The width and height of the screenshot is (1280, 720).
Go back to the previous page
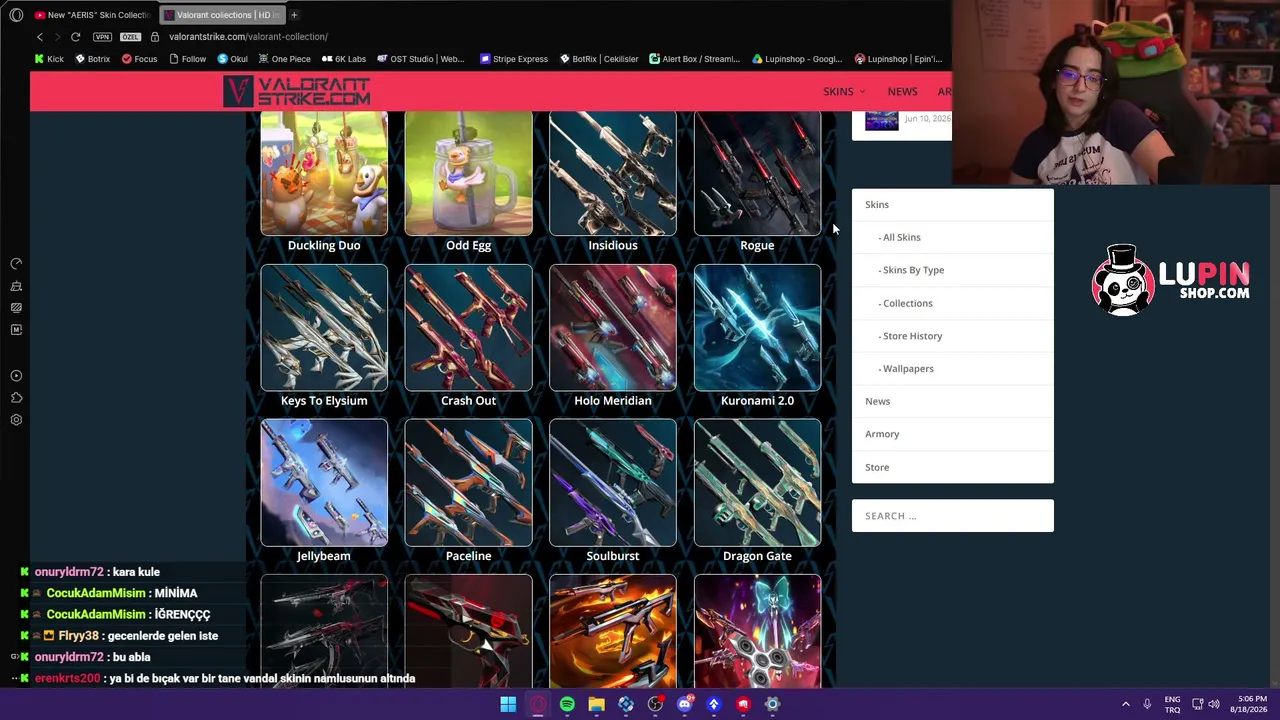[x=40, y=37]
